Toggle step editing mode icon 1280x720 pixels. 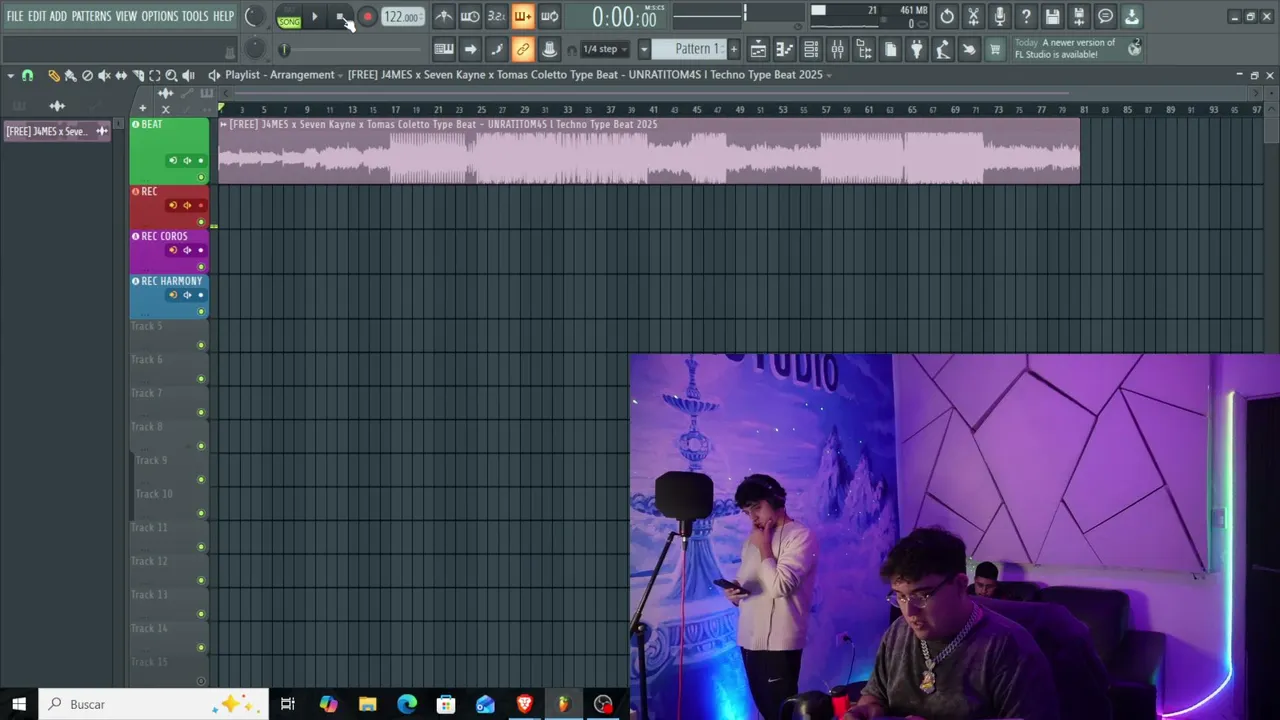[496, 49]
